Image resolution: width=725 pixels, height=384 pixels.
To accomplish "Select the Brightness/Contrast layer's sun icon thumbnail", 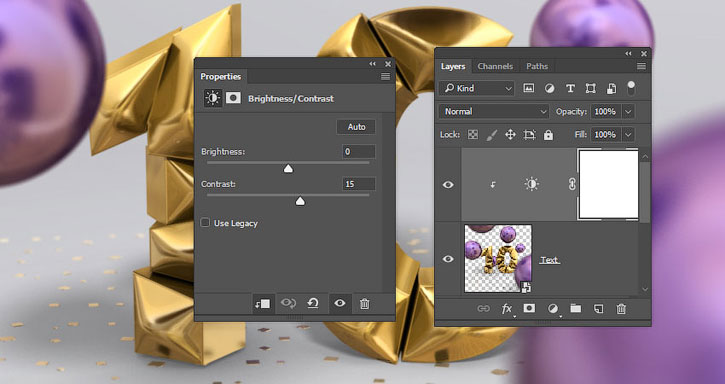I will [531, 184].
